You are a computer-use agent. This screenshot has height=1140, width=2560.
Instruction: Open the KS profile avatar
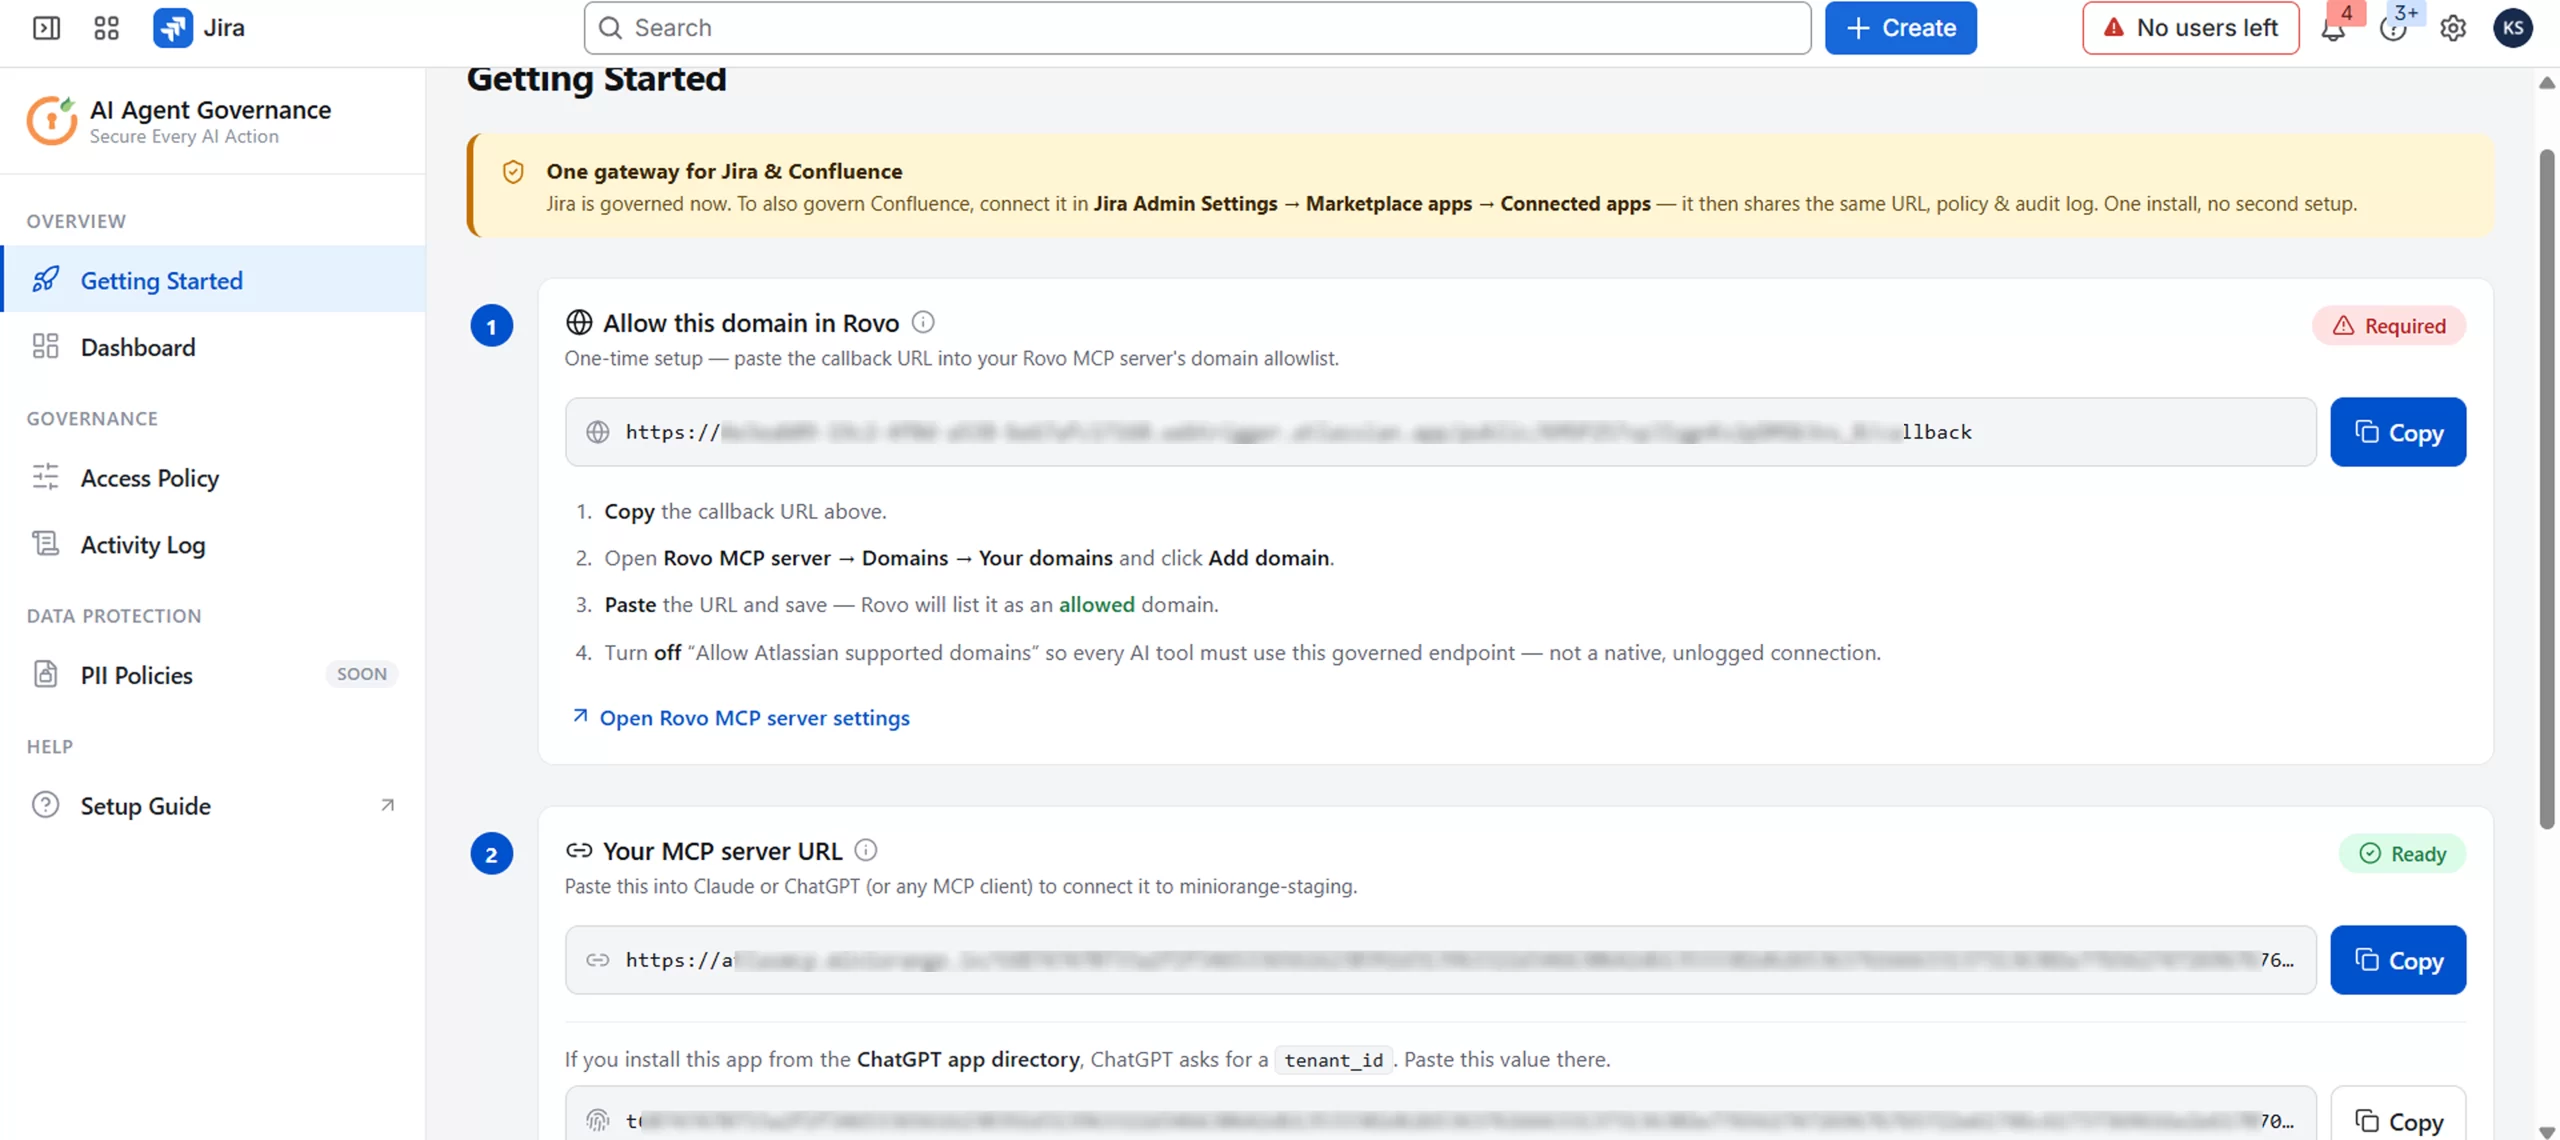pyautogui.click(x=2512, y=28)
